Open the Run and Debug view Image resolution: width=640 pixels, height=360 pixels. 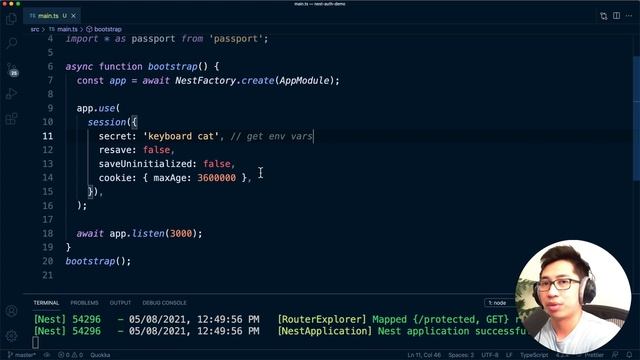(x=11, y=94)
